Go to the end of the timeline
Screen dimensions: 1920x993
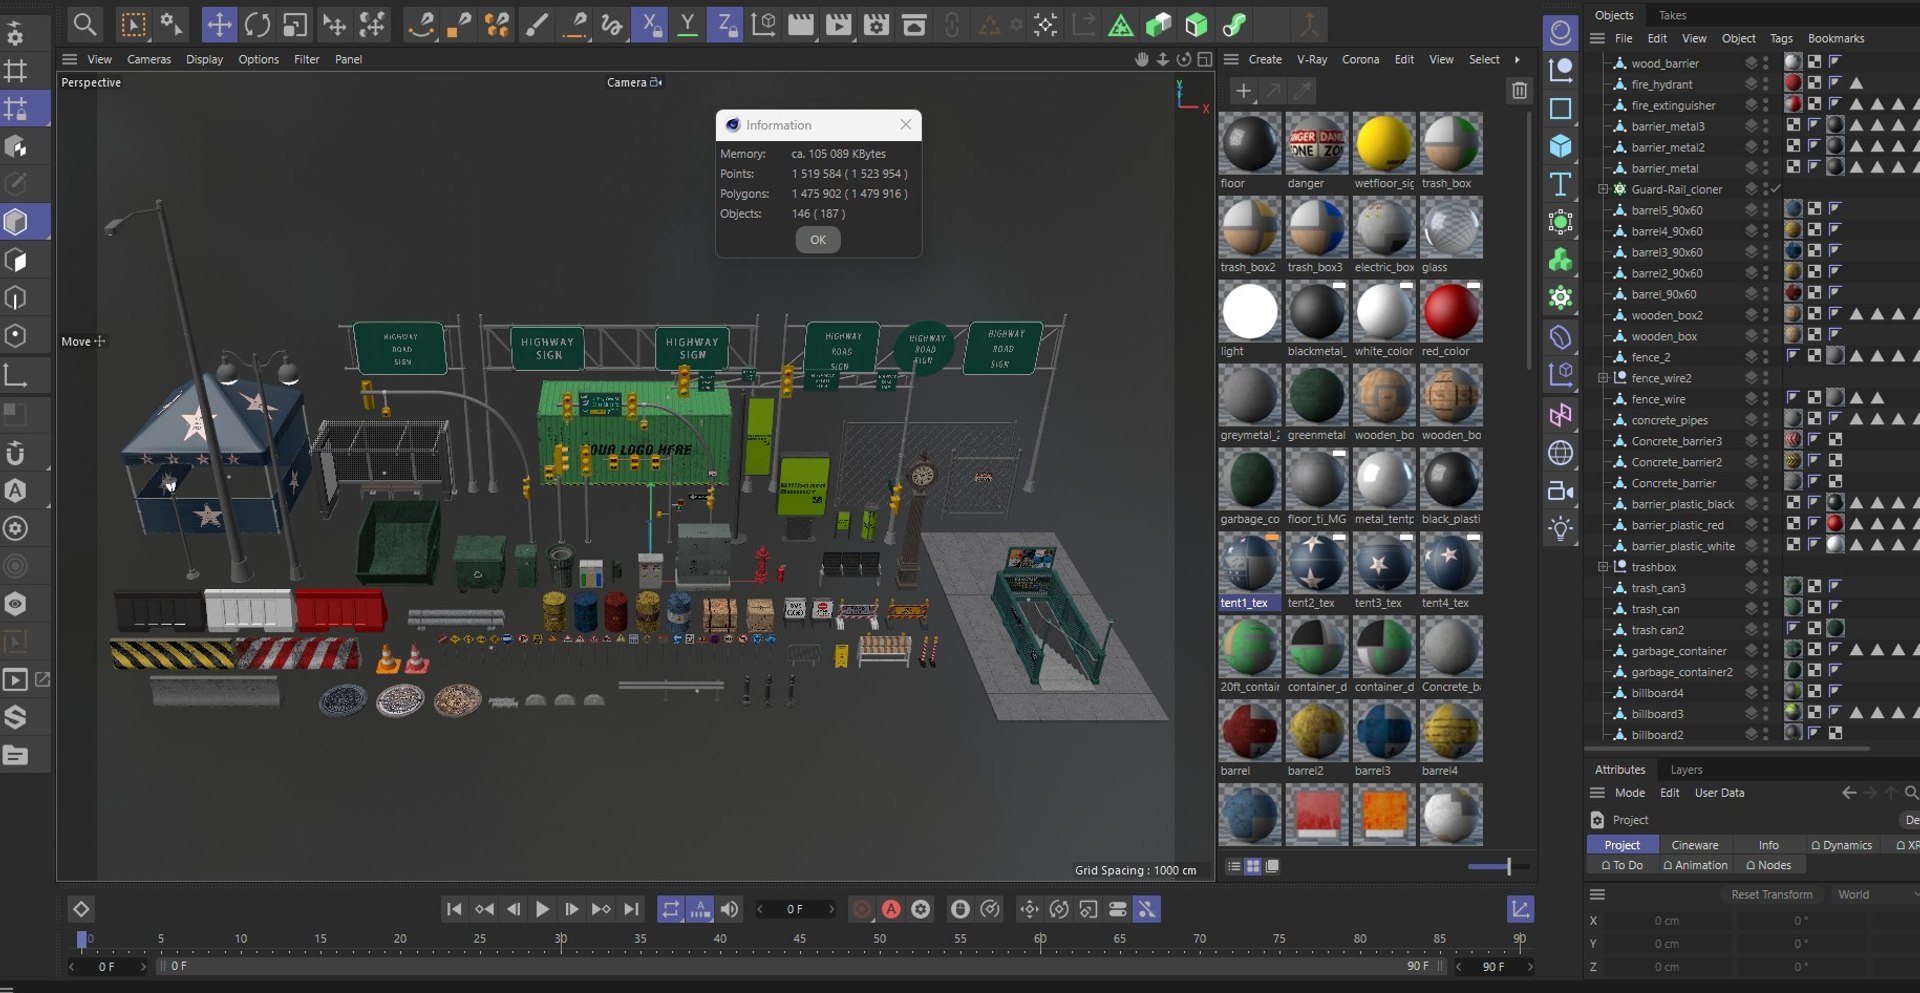pos(631,909)
